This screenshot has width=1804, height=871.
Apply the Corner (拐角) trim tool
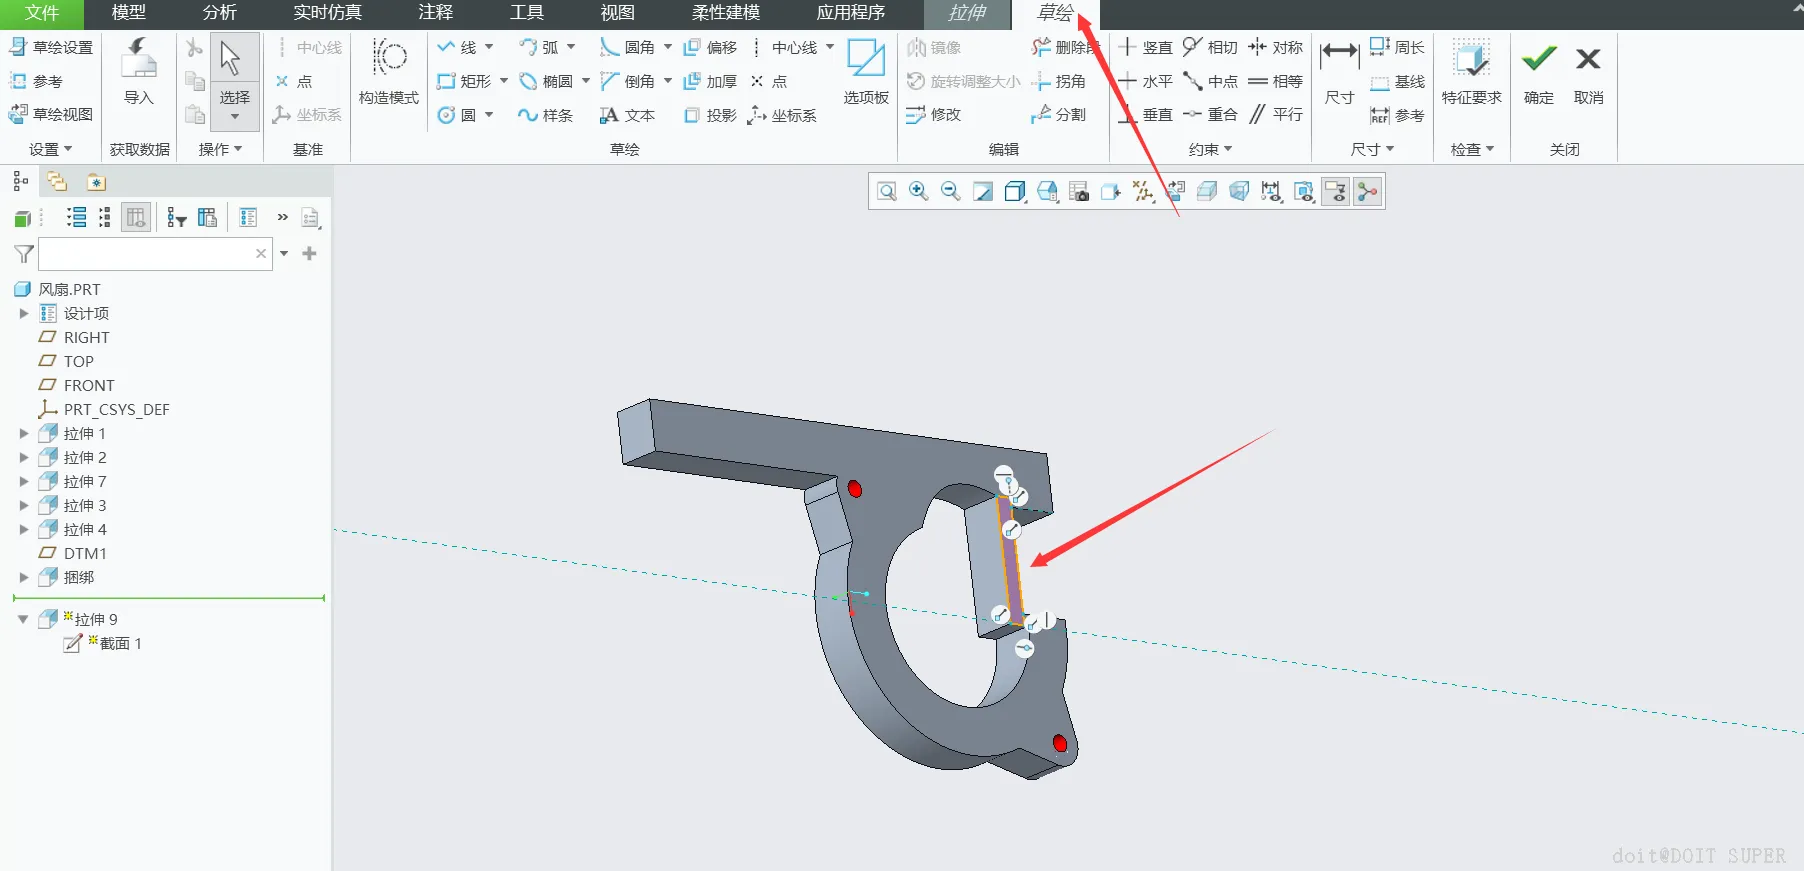coord(1059,81)
